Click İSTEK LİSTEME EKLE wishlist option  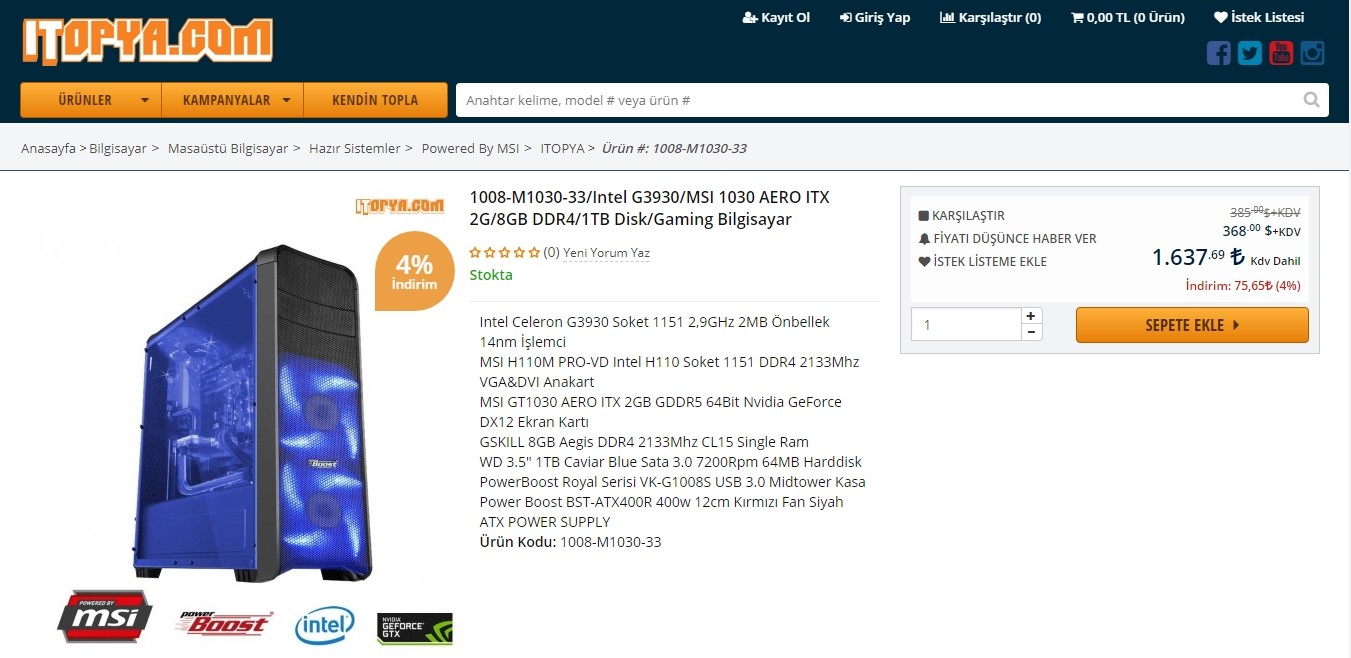coord(982,261)
